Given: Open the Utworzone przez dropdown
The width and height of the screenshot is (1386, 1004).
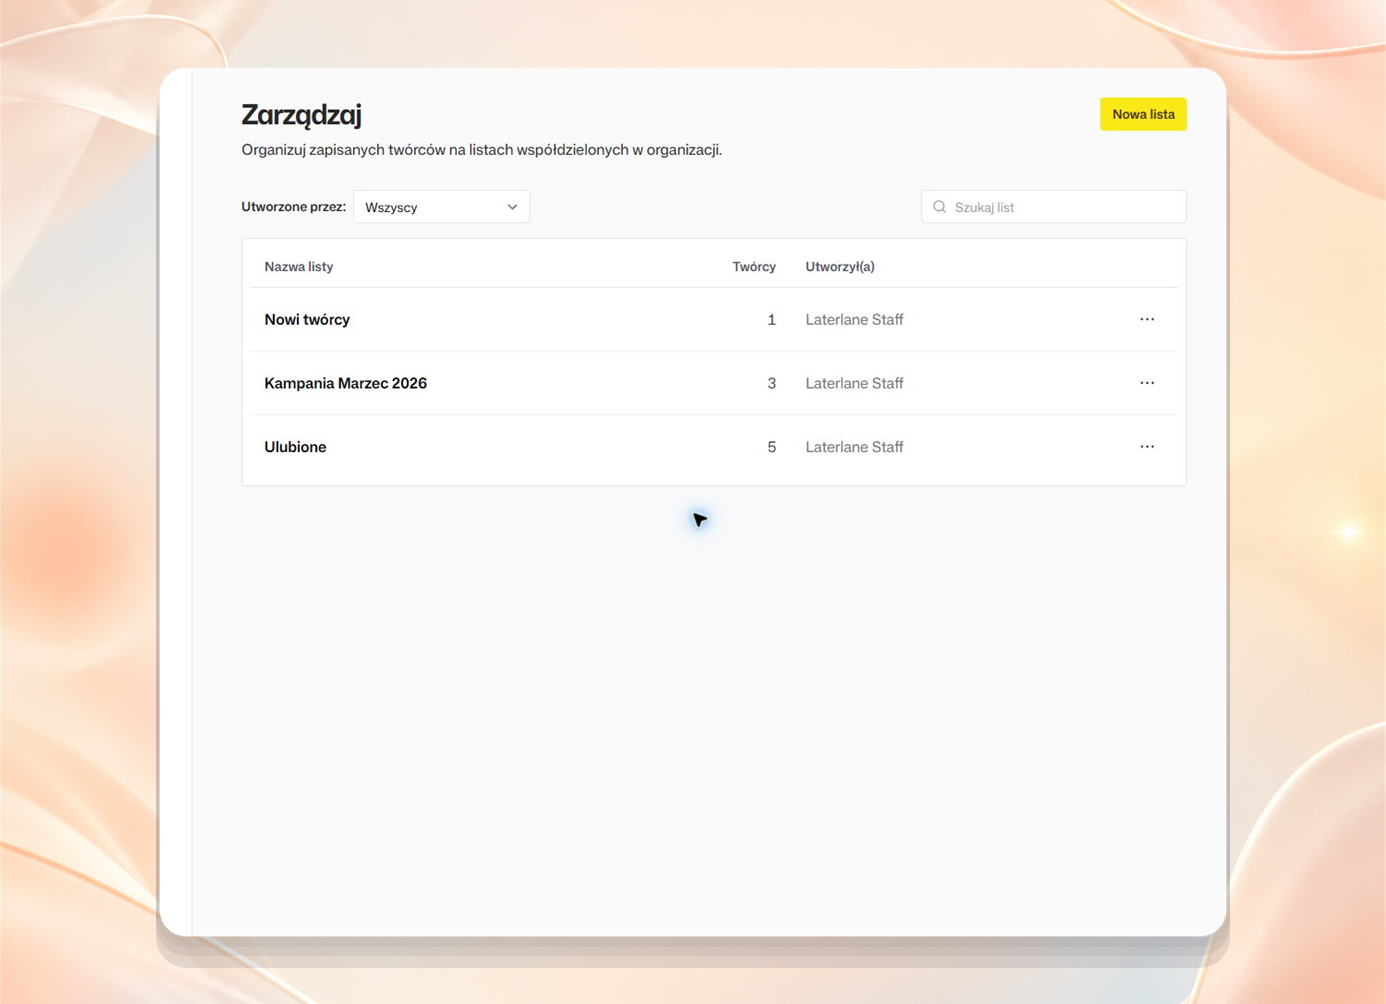Looking at the screenshot, I should [441, 207].
